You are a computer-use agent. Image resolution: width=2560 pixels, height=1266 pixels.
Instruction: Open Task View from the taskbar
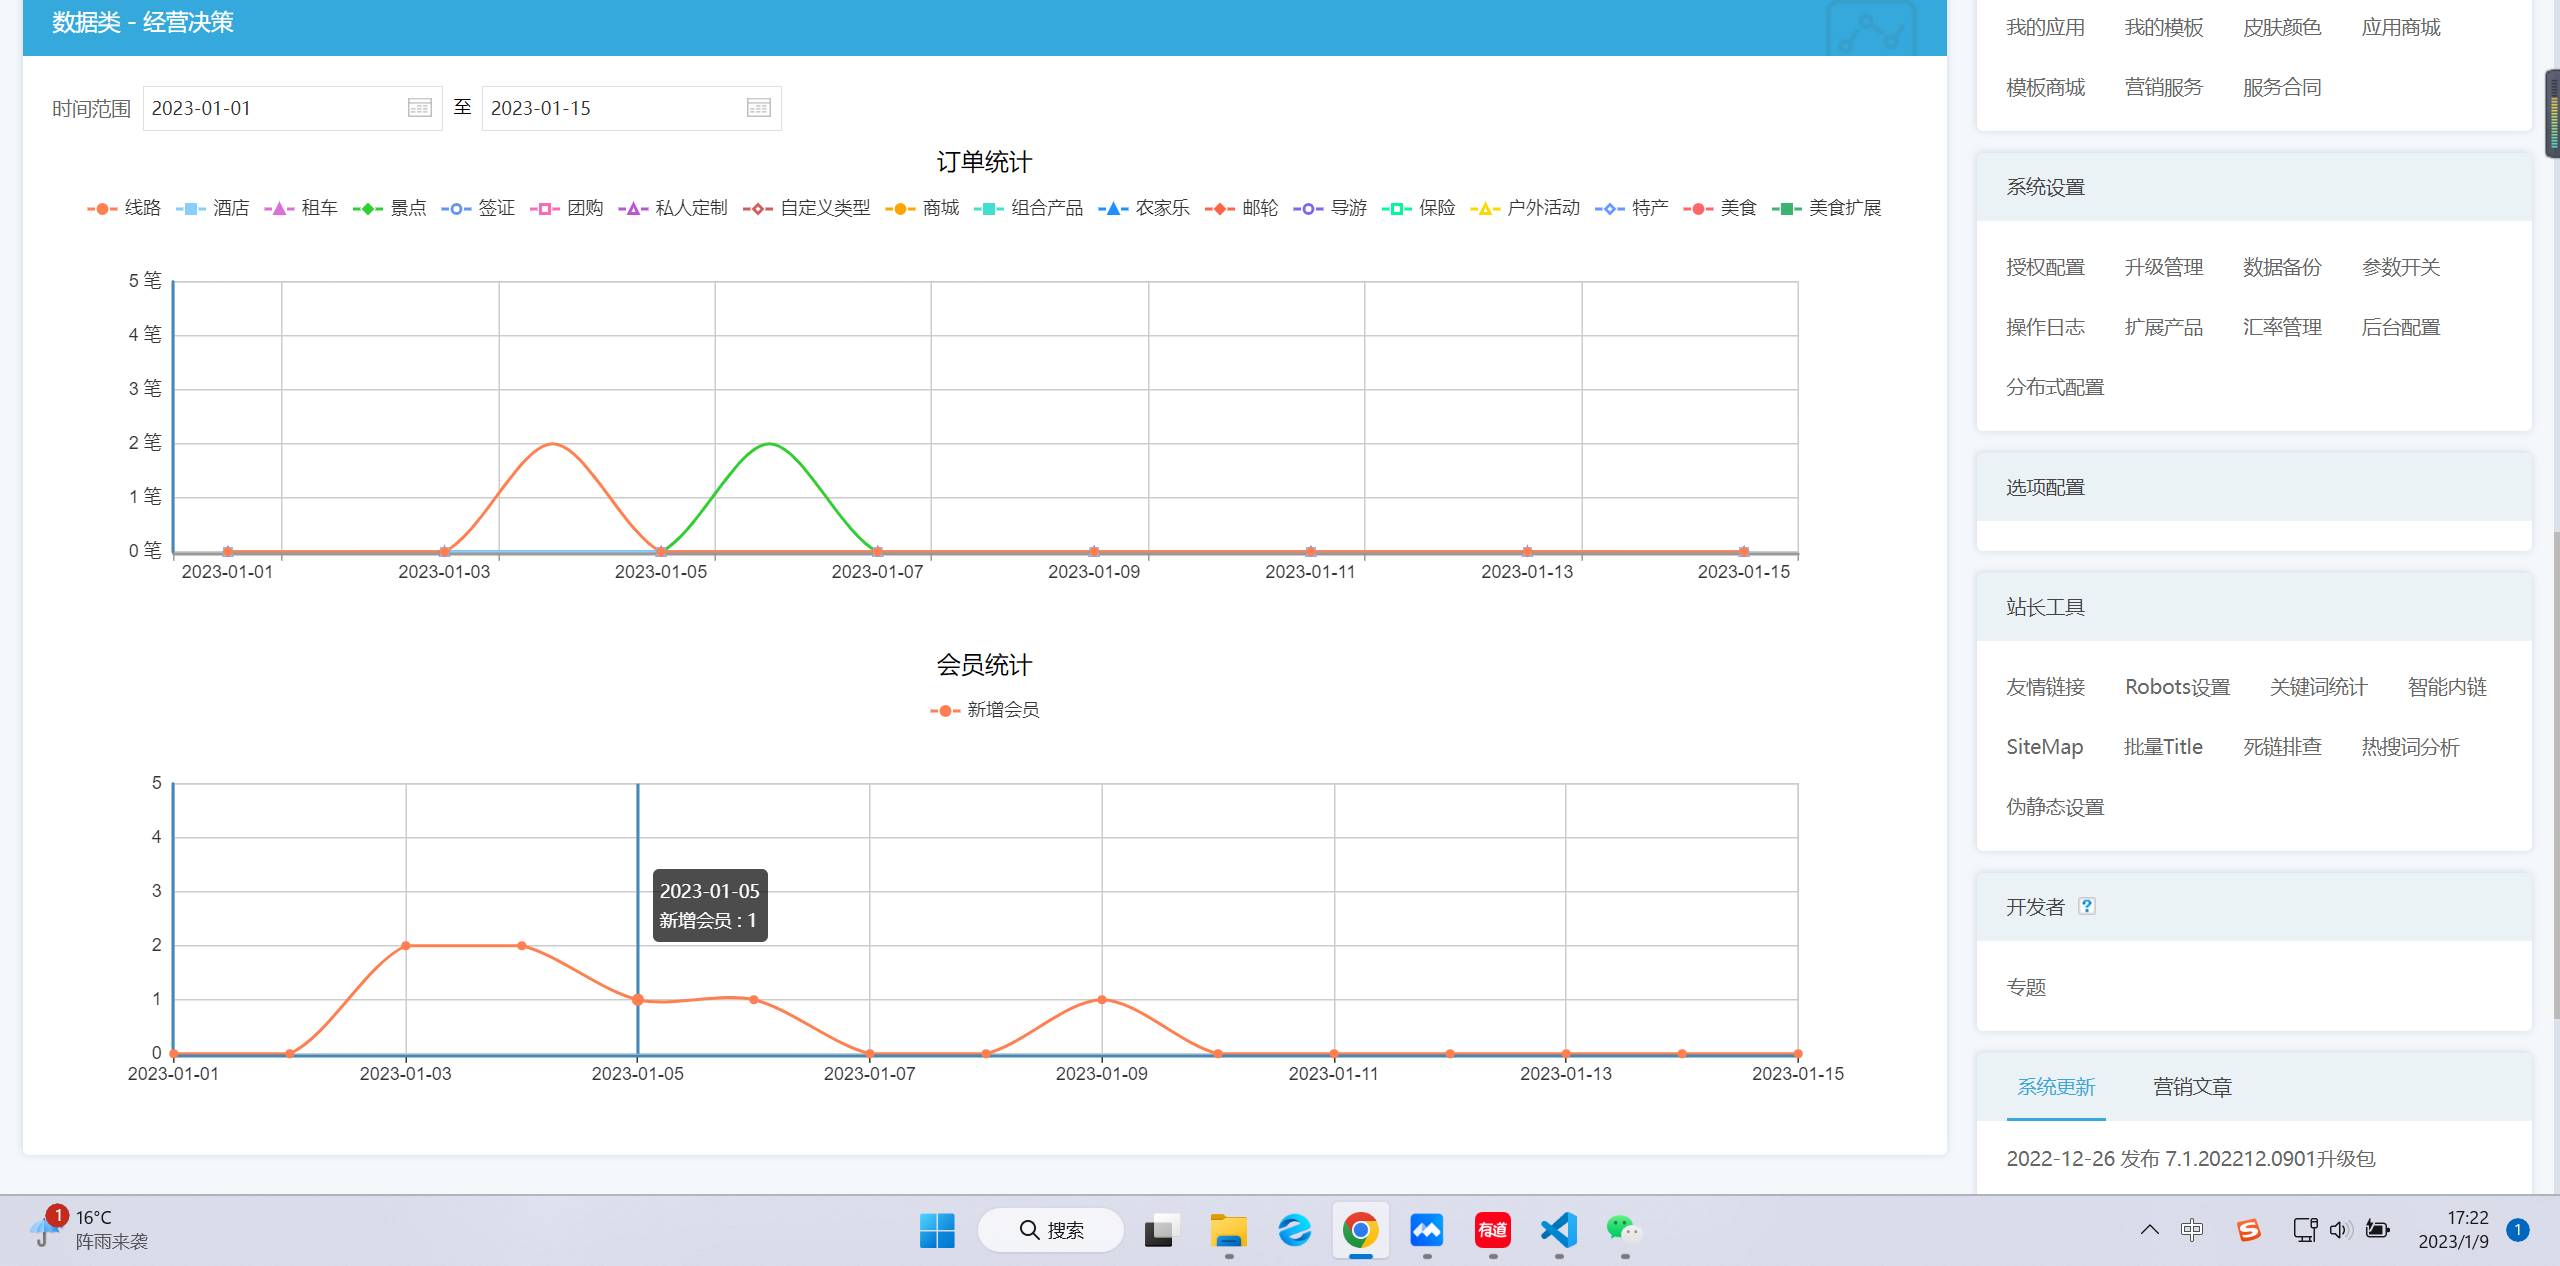pyautogui.click(x=1162, y=1230)
